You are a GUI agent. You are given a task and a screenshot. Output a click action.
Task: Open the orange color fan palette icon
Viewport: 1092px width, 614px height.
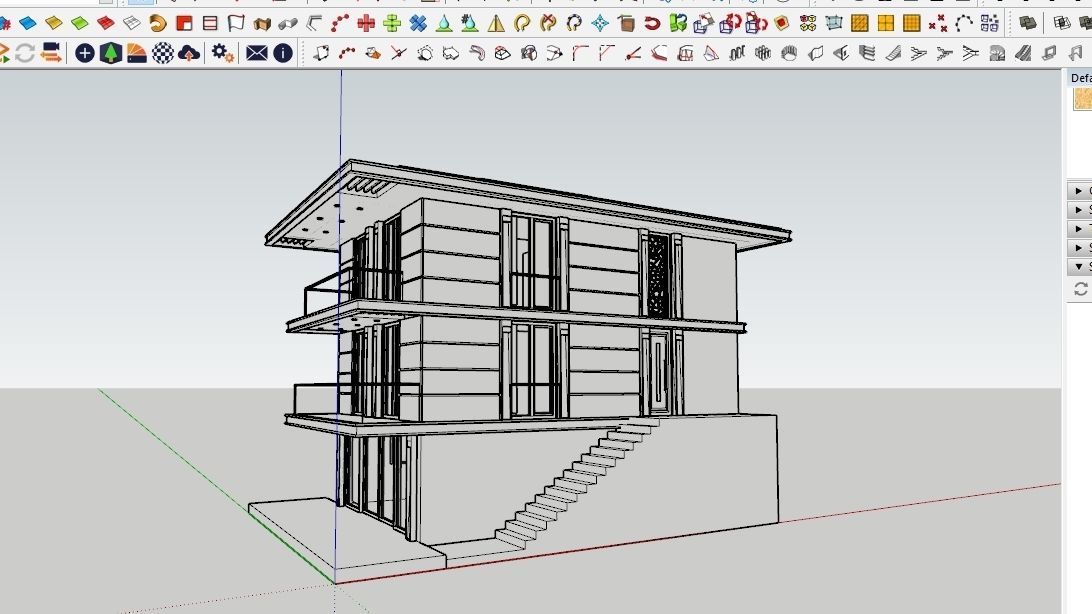point(136,53)
